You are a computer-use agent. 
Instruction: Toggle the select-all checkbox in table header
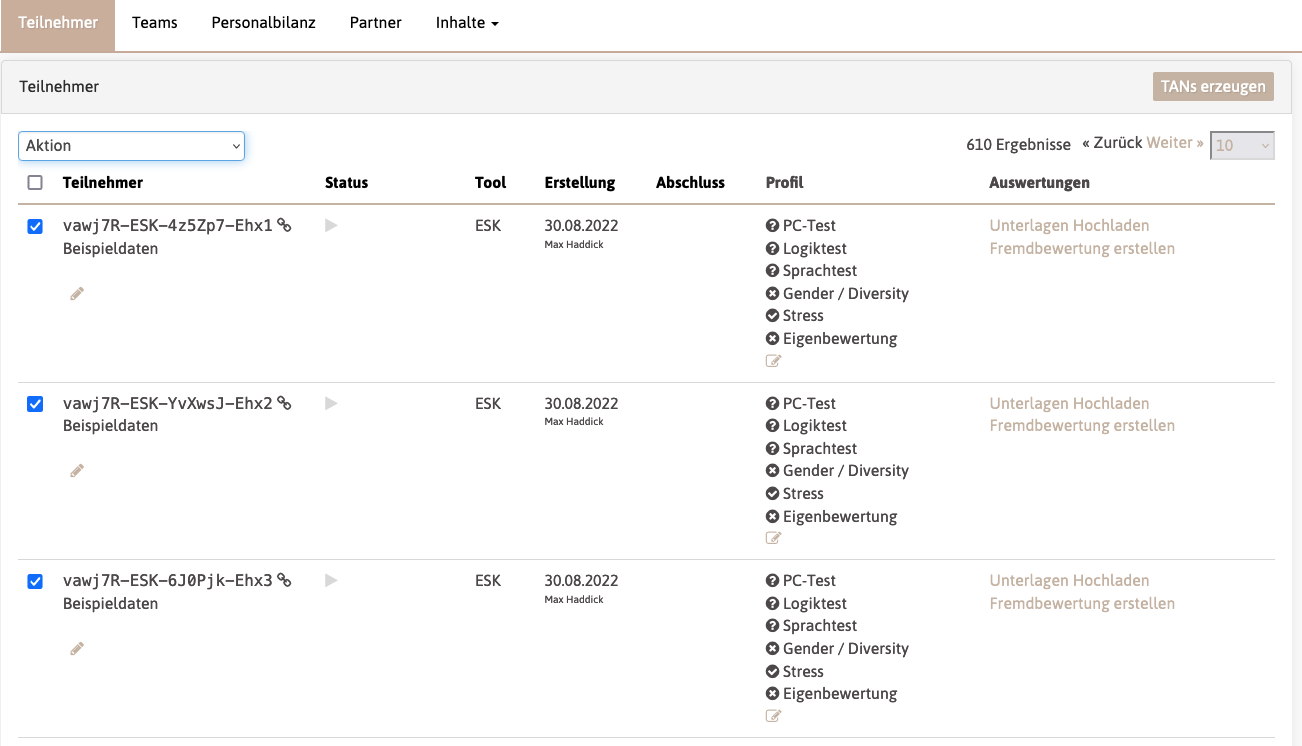(35, 183)
